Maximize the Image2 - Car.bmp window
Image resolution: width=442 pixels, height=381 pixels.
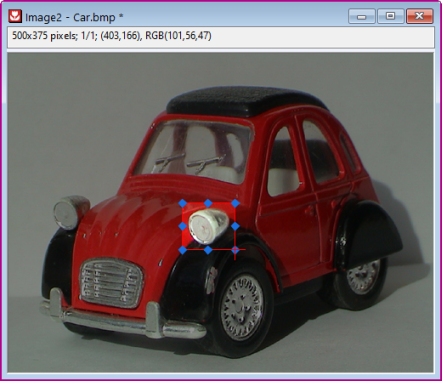pyautogui.click(x=390, y=16)
